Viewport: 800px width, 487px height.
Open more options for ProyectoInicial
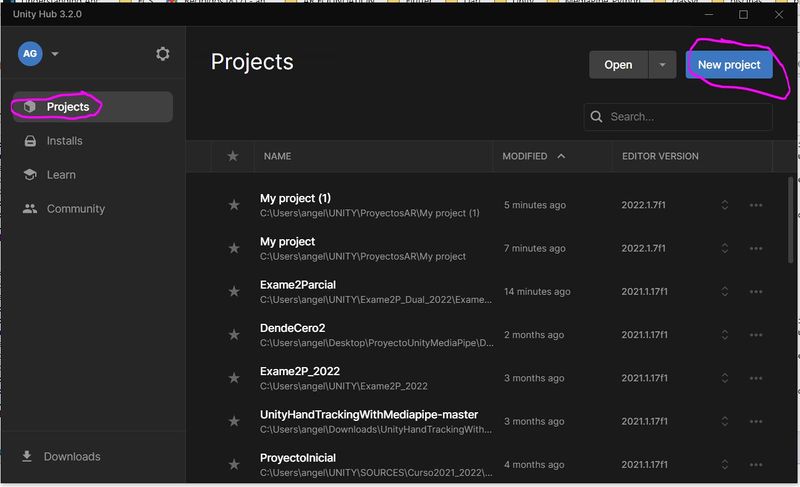[x=756, y=465]
